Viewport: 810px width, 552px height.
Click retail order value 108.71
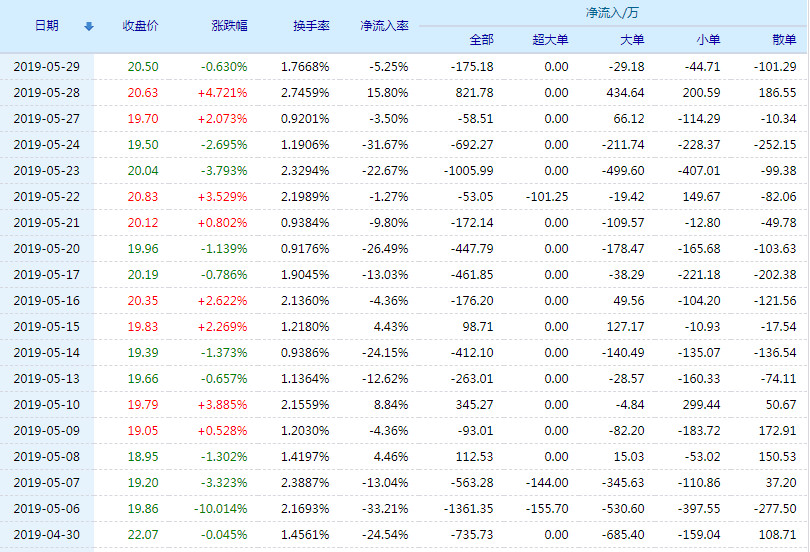pos(777,534)
